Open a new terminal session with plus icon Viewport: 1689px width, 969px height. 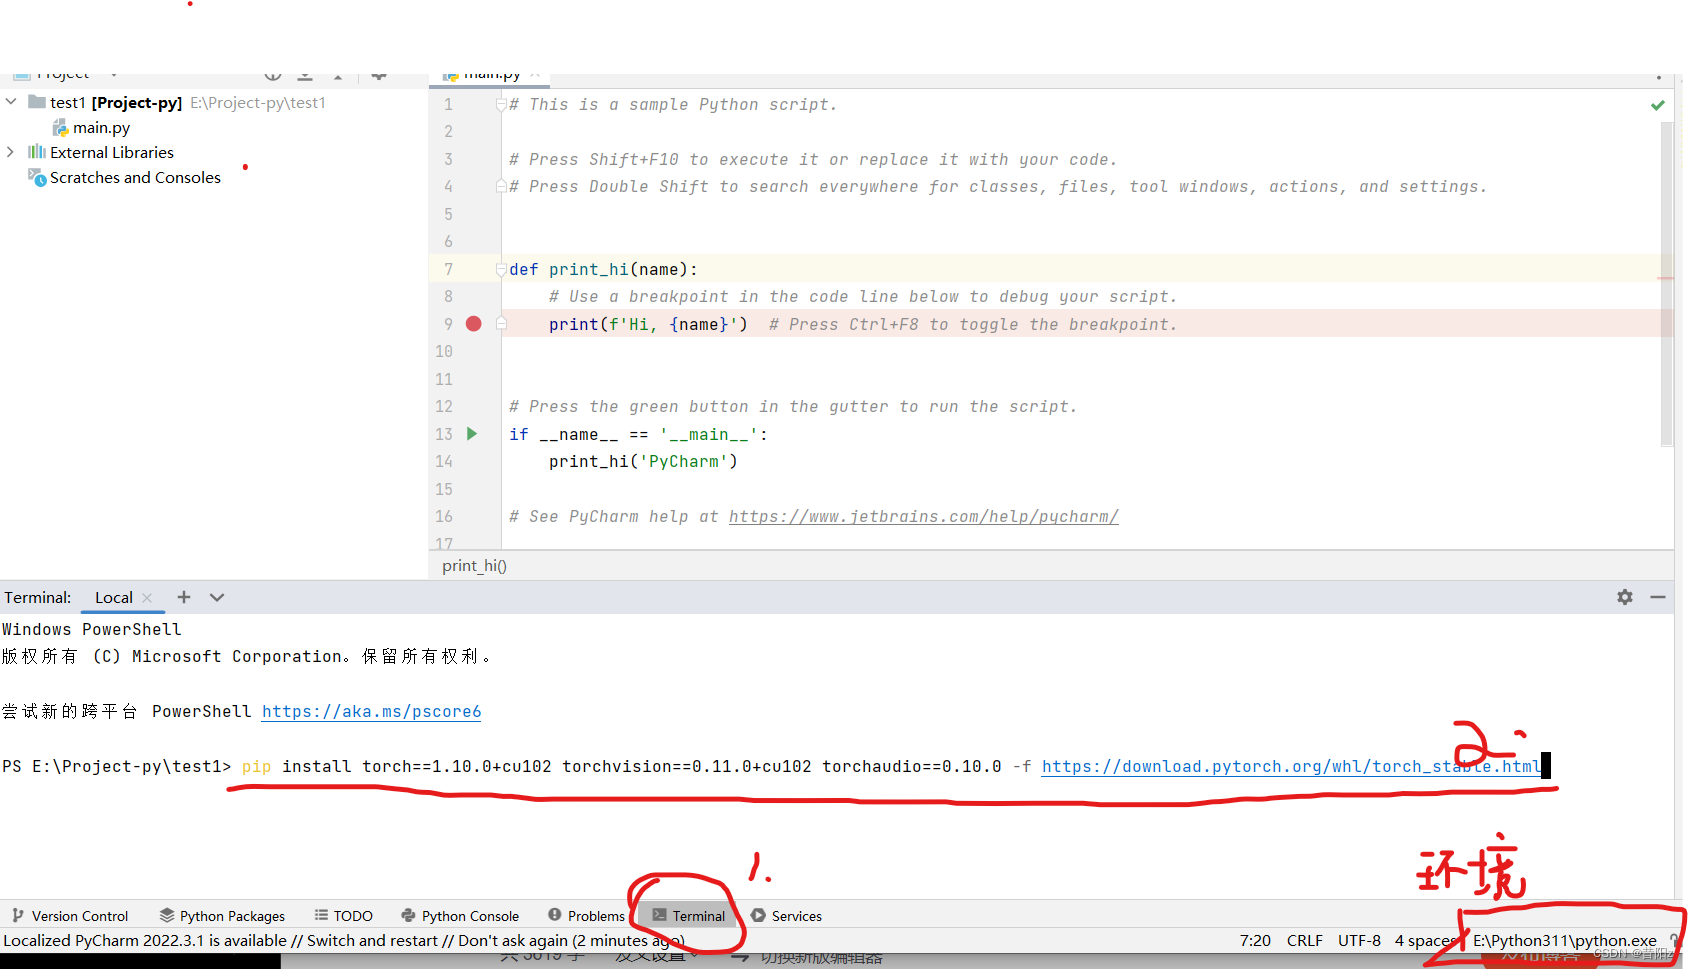click(183, 596)
